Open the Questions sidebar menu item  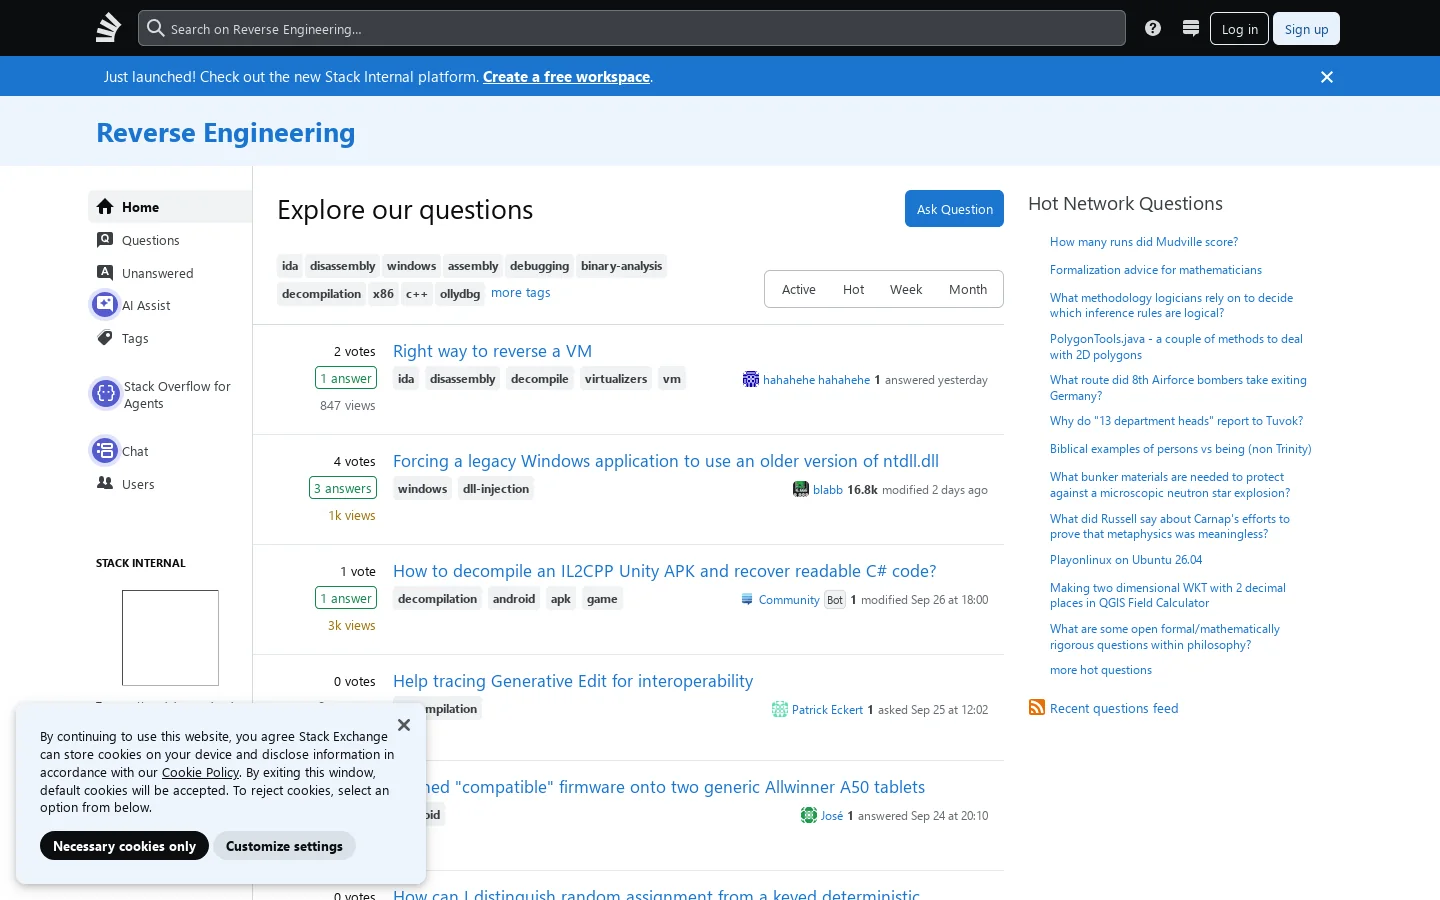pos(170,240)
